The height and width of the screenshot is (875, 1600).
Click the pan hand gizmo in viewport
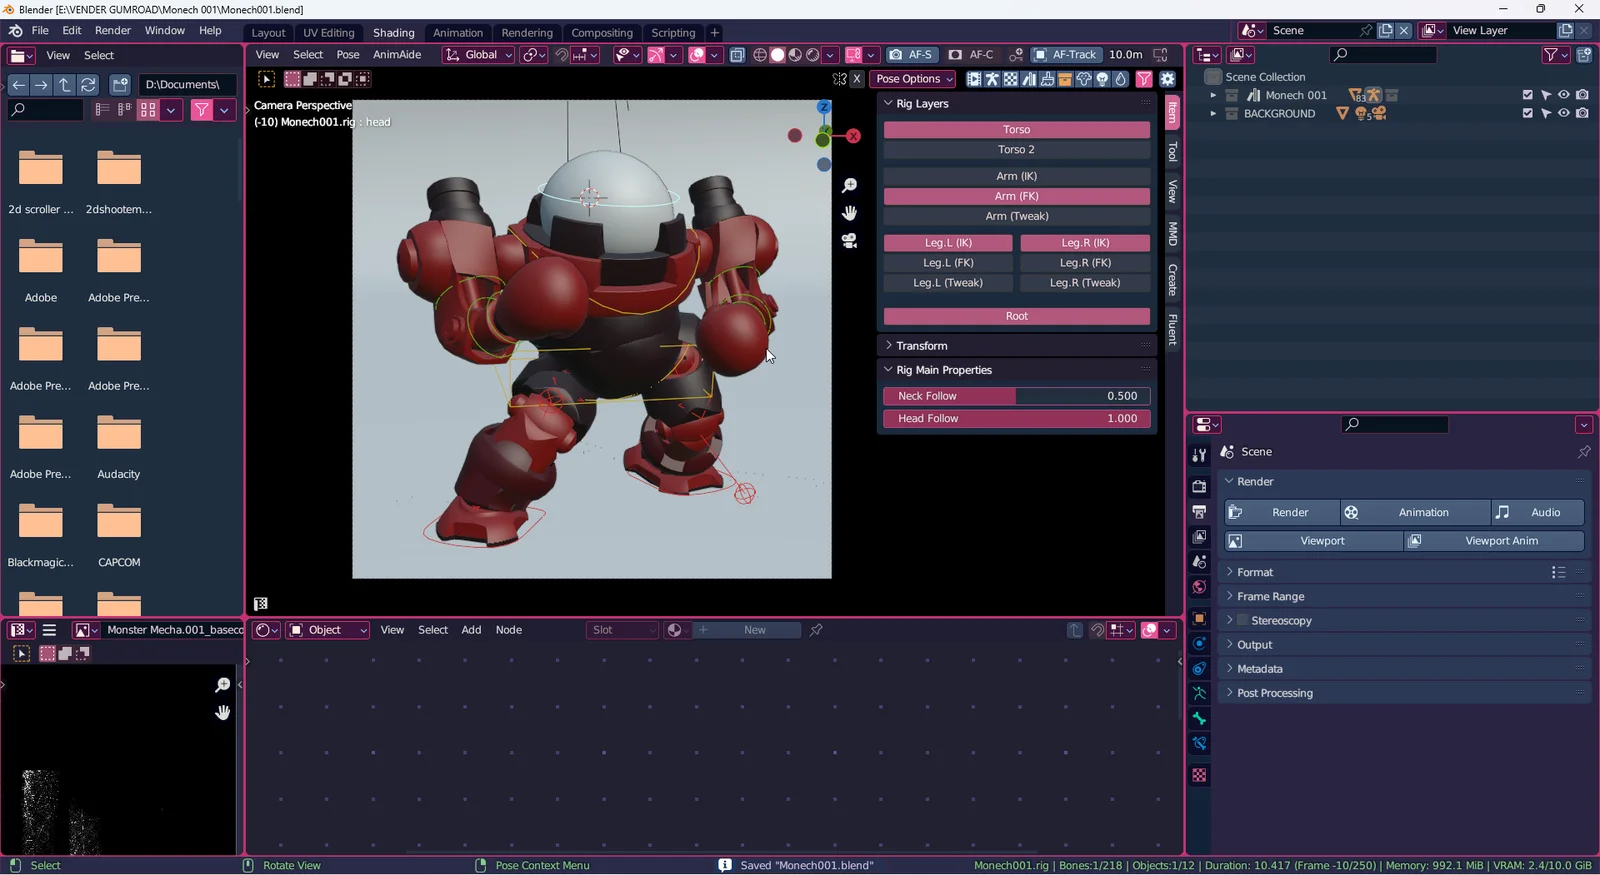pyautogui.click(x=849, y=213)
